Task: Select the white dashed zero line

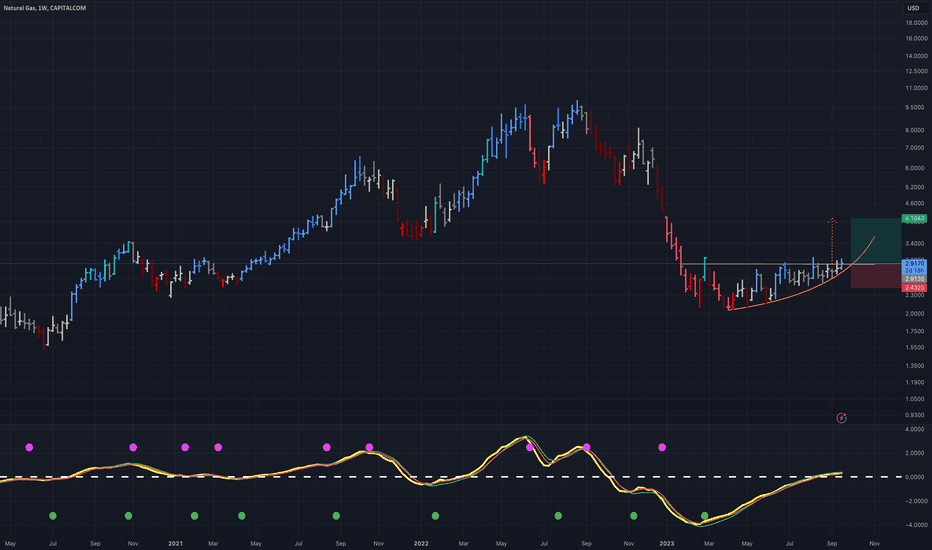Action: [452, 477]
